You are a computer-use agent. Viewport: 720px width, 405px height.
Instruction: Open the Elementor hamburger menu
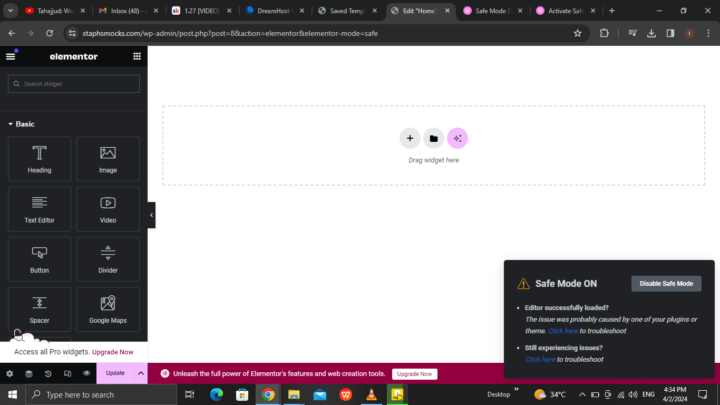(11, 56)
